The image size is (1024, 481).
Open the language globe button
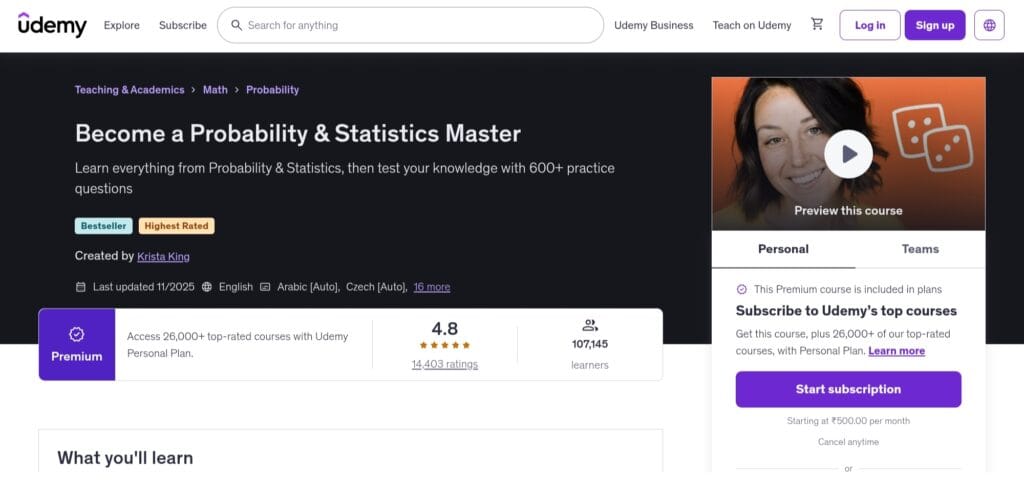pos(989,25)
